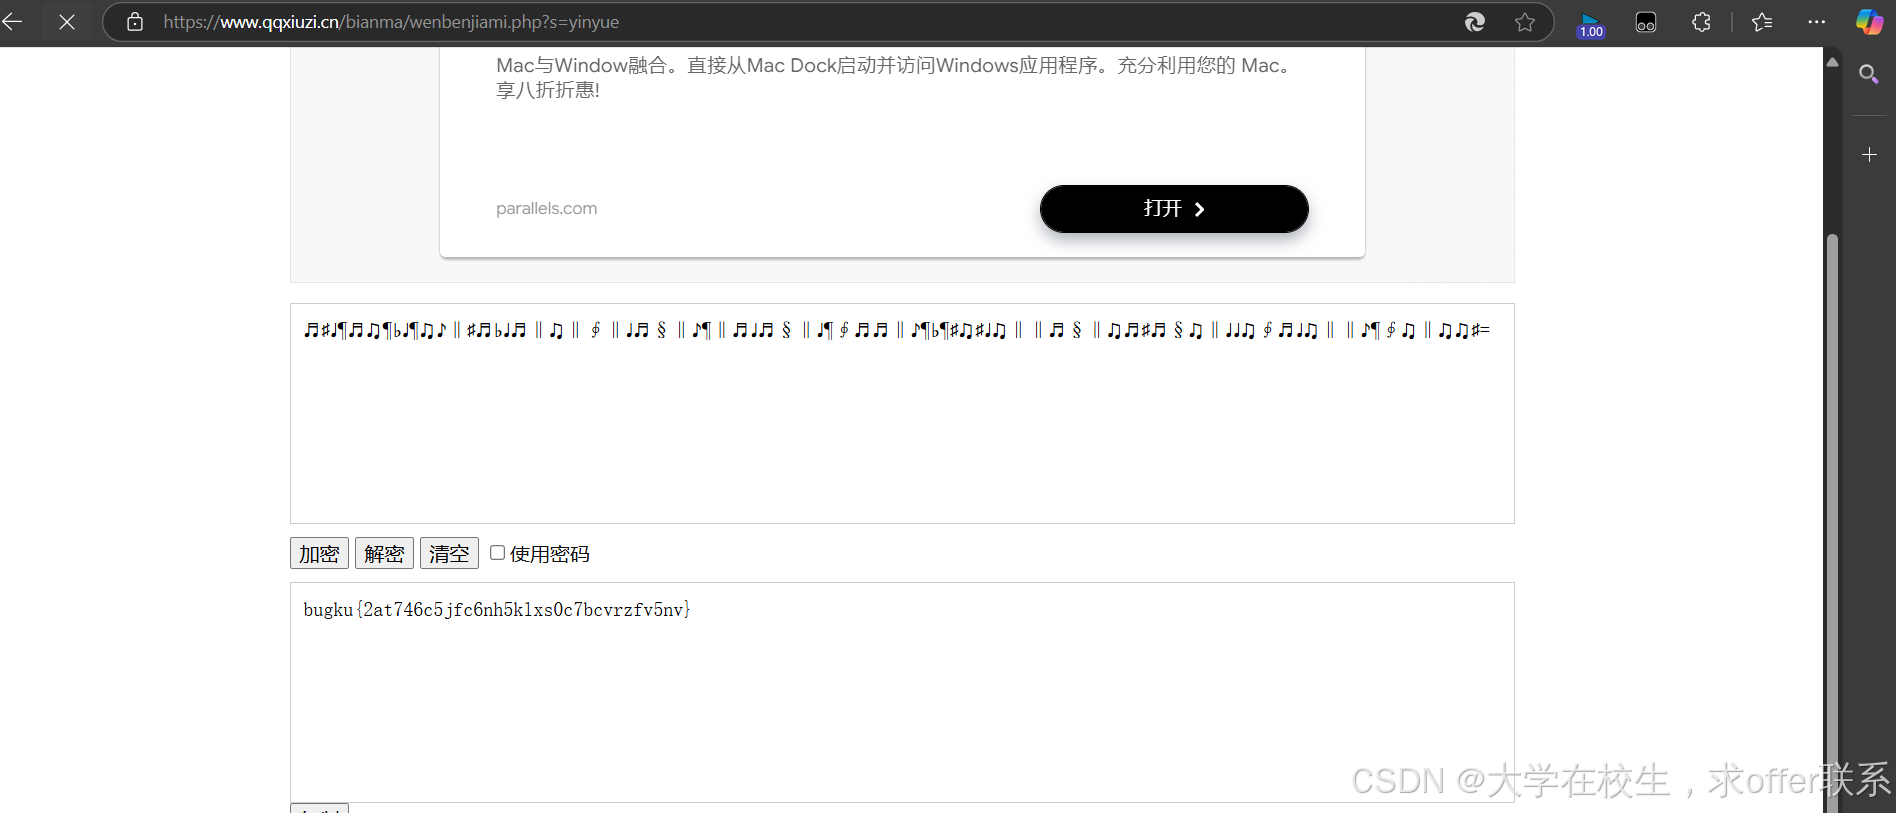
Task: Click the refresh/sync icon in address bar
Action: click(1475, 22)
